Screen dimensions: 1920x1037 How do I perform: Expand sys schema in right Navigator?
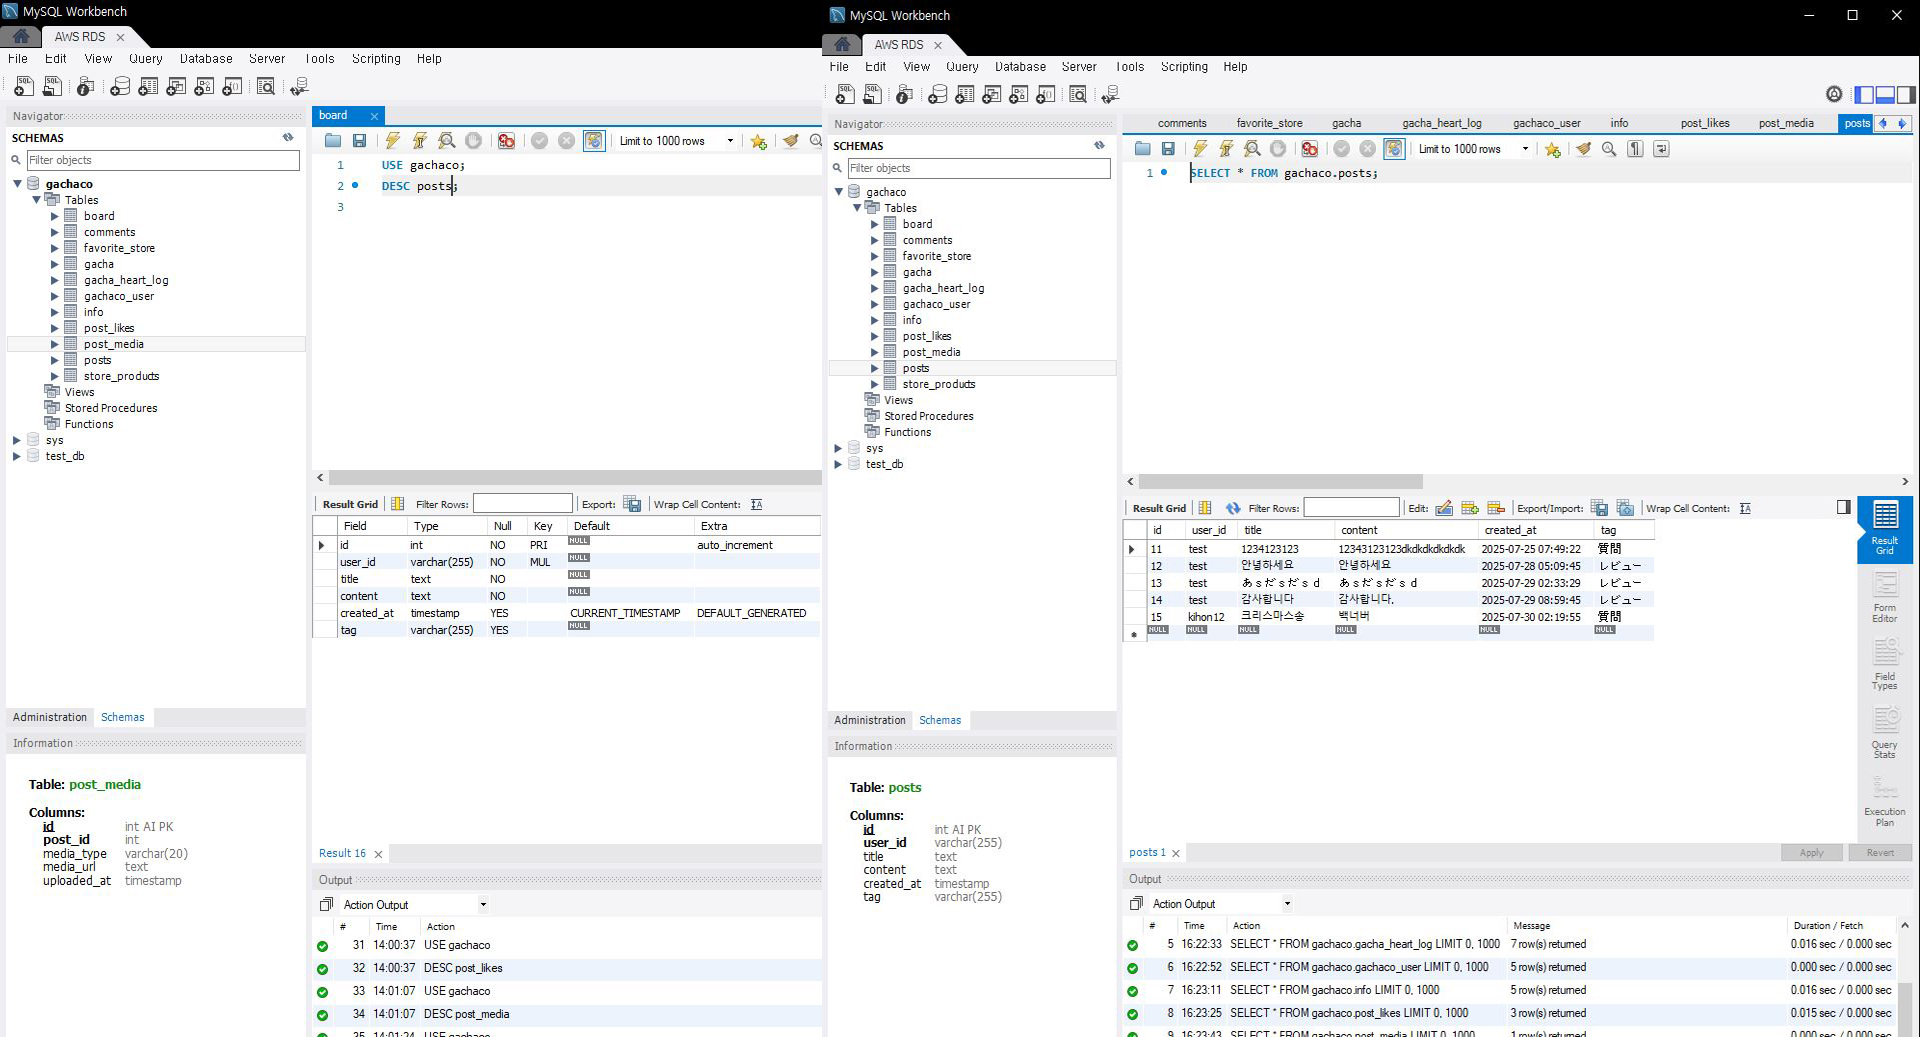(x=838, y=448)
